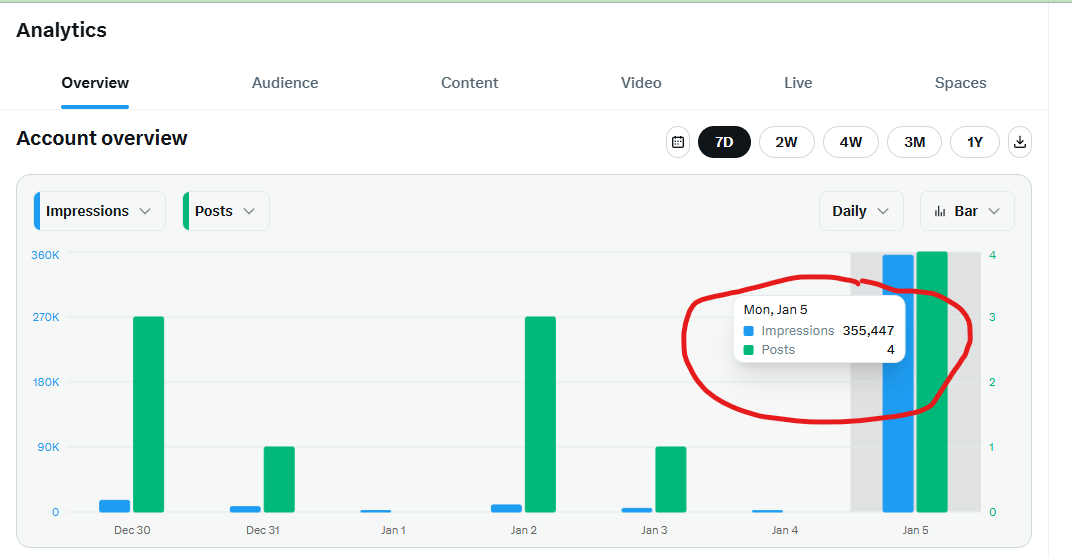The image size is (1072, 557).
Task: Expand the Daily granularity dropdown
Action: [861, 211]
